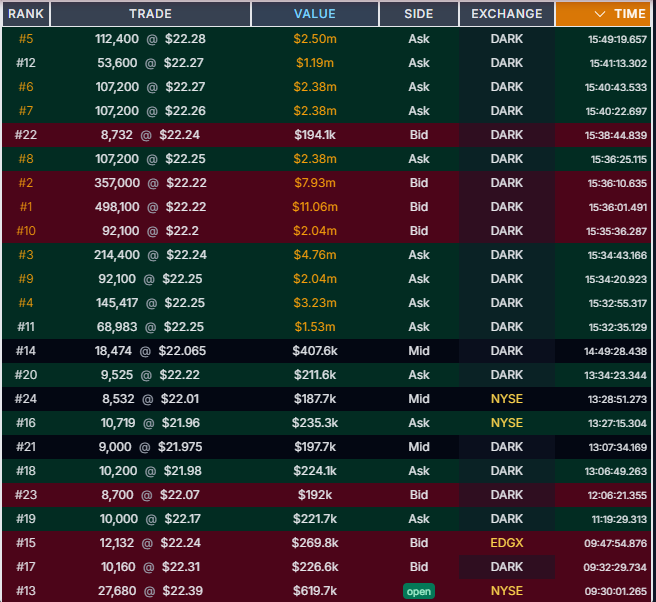Click value $3.23m

pyautogui.click(x=315, y=303)
